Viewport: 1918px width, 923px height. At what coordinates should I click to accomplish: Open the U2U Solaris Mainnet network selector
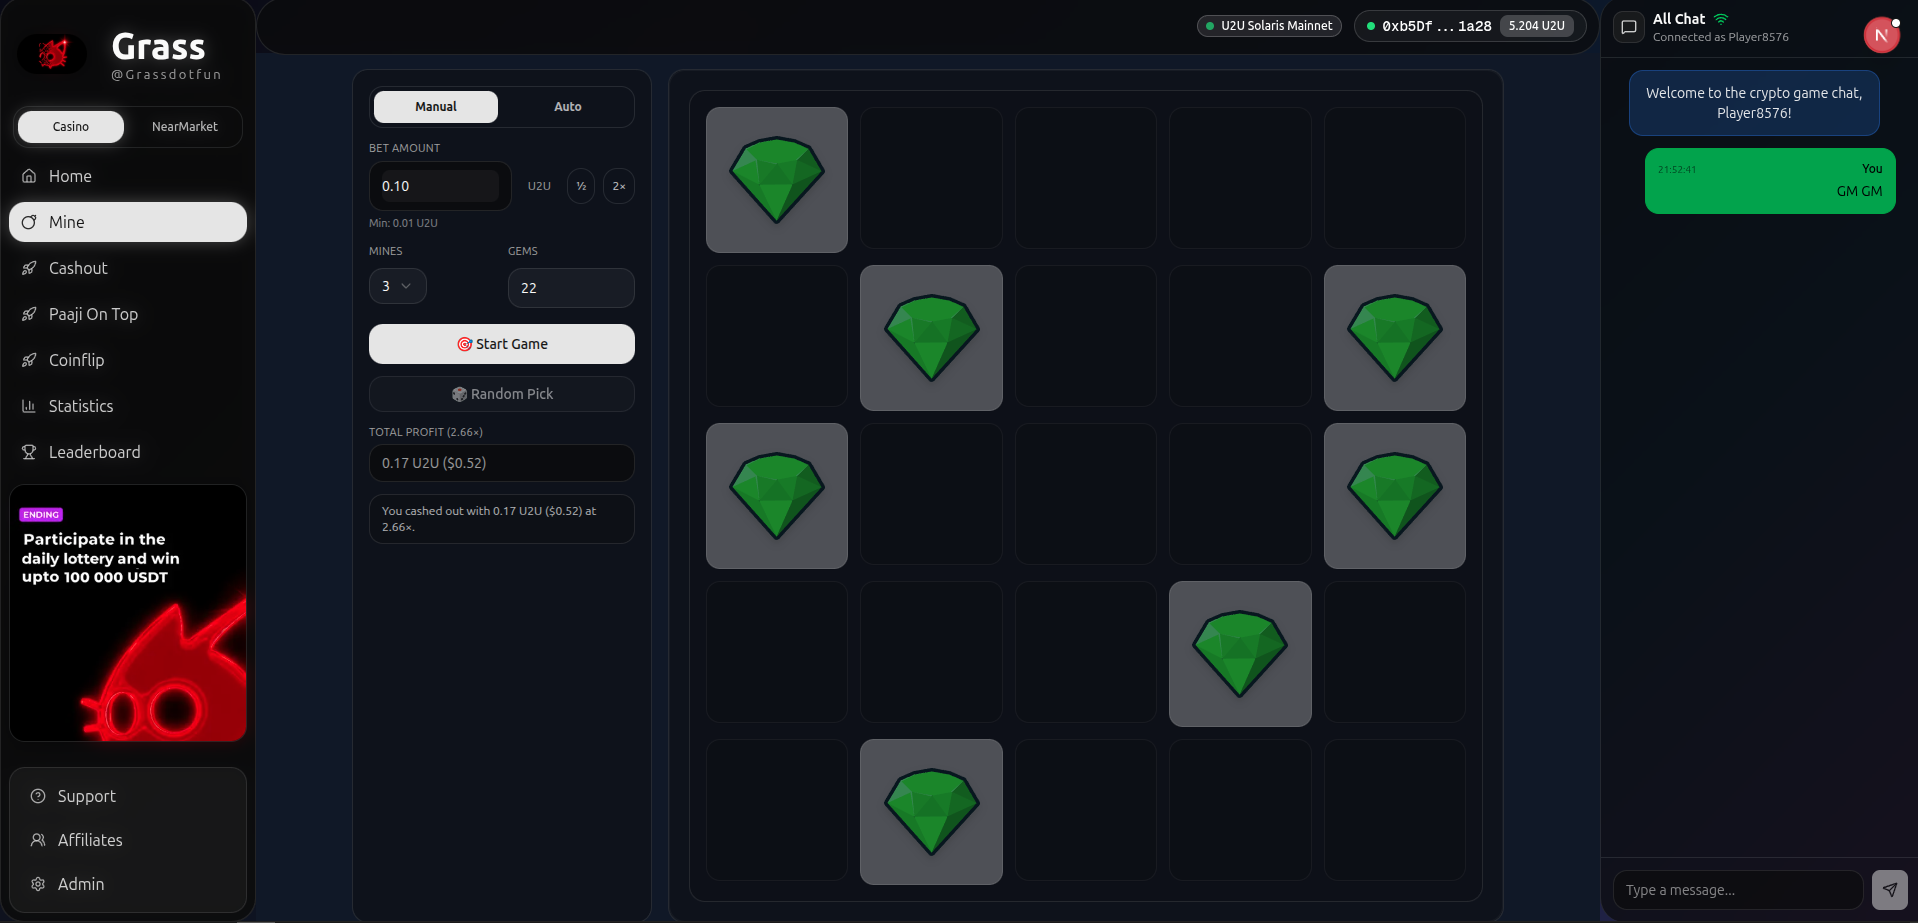pyautogui.click(x=1269, y=26)
